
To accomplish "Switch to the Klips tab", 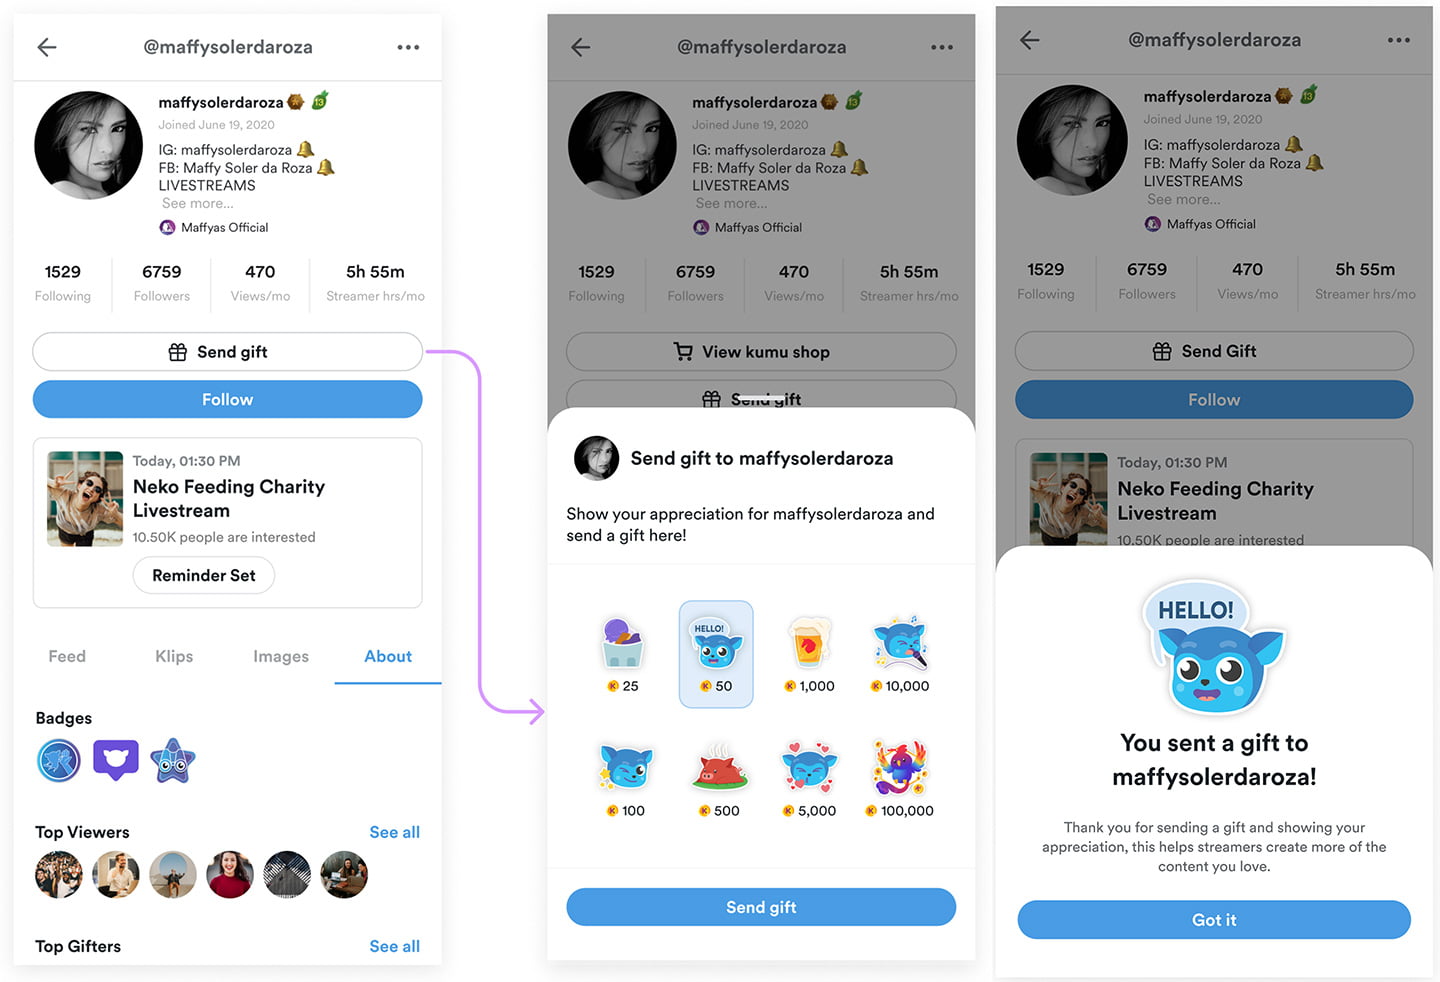I will (x=174, y=656).
